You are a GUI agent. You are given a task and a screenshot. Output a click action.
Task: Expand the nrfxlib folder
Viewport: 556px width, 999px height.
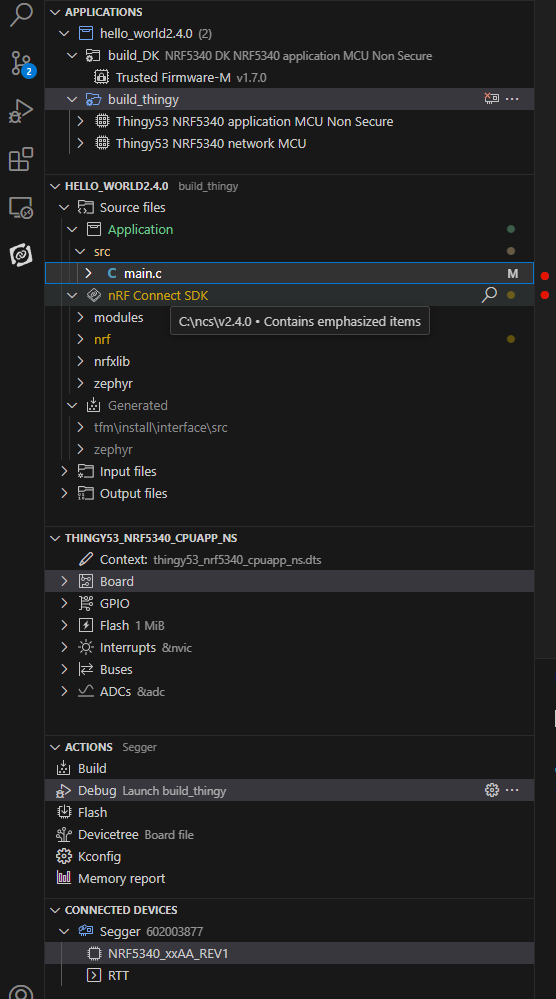(80, 361)
